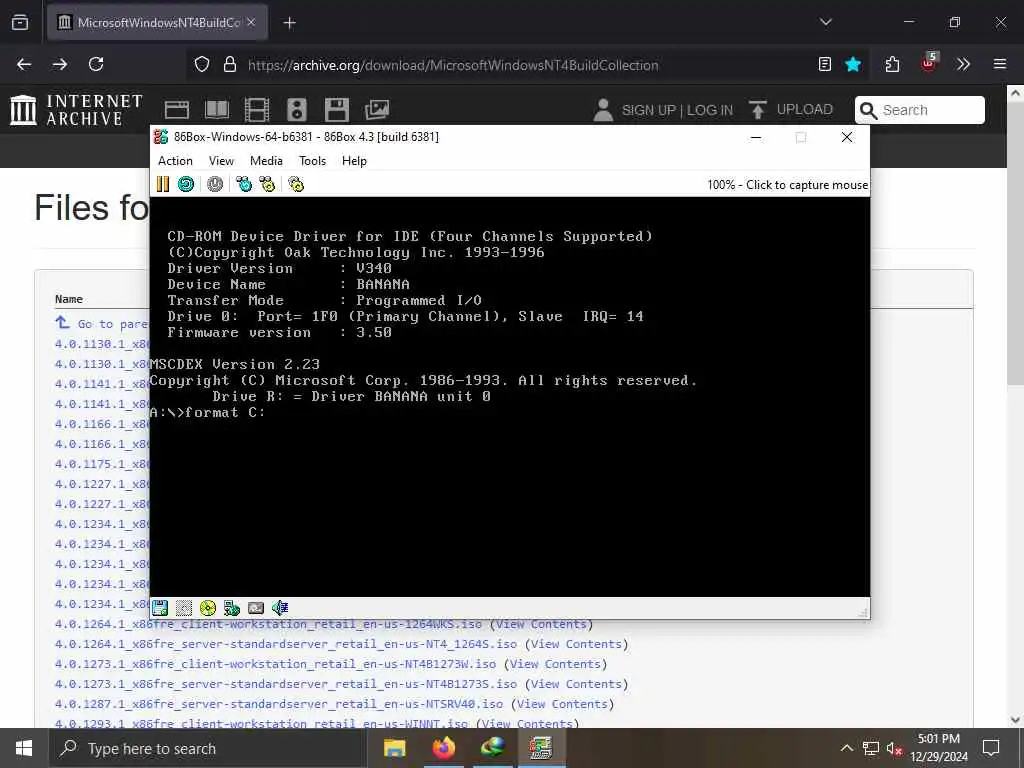Image resolution: width=1024 pixels, height=768 pixels.
Task: Open the 86Box Help menu
Action: (x=354, y=161)
